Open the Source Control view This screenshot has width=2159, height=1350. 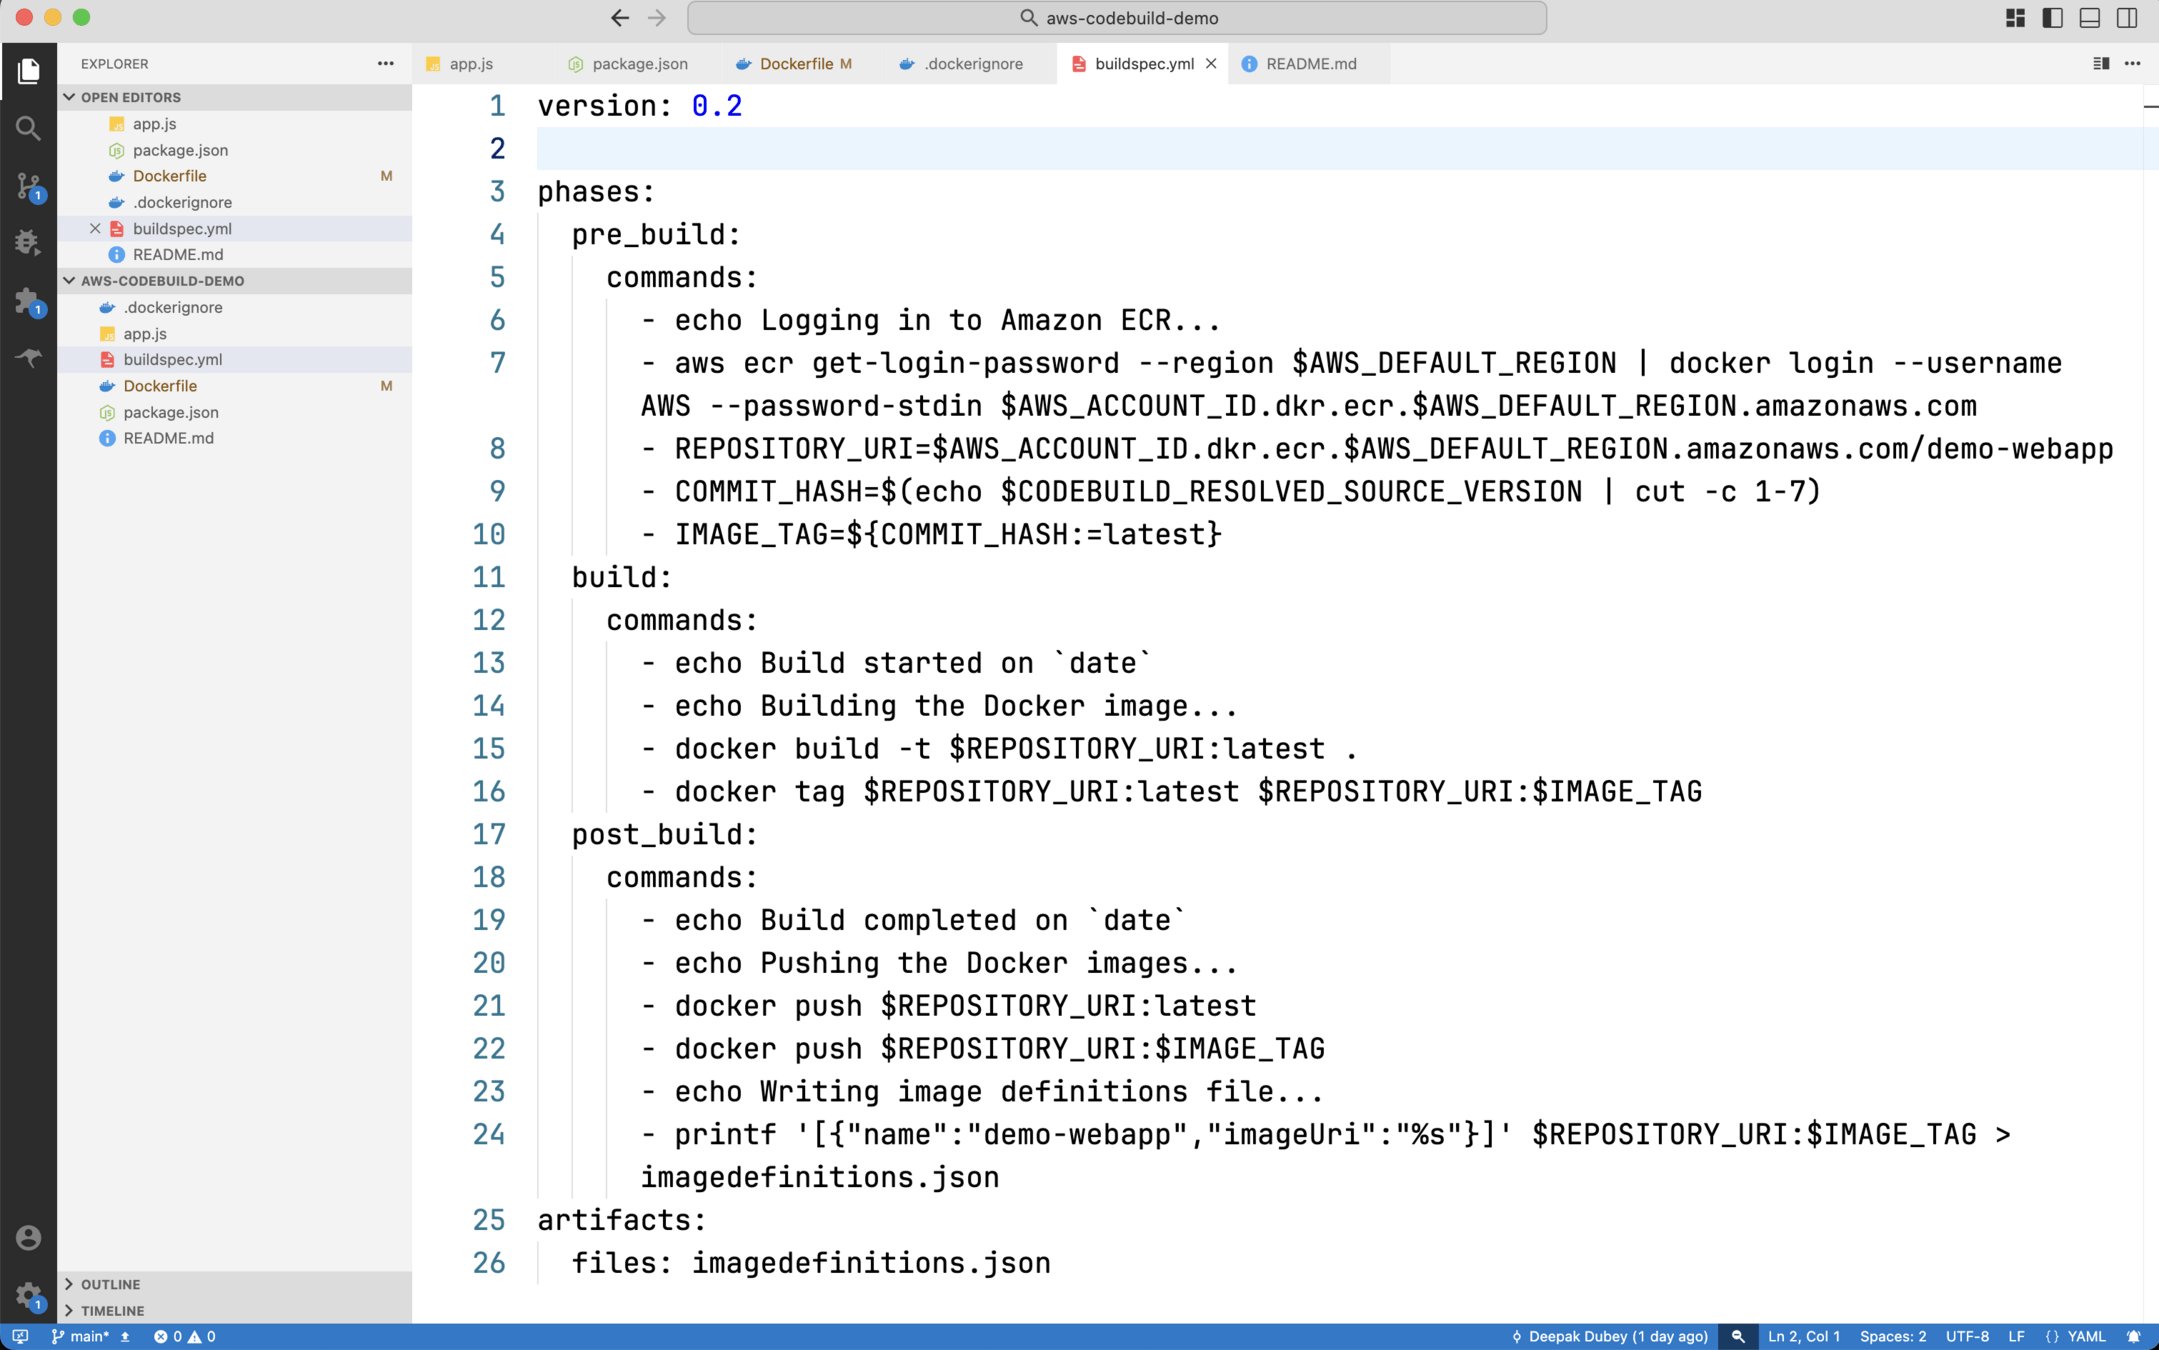click(x=28, y=186)
